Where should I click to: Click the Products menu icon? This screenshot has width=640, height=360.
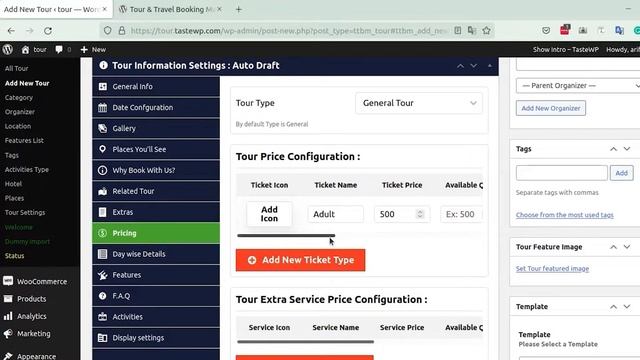click(x=8, y=299)
